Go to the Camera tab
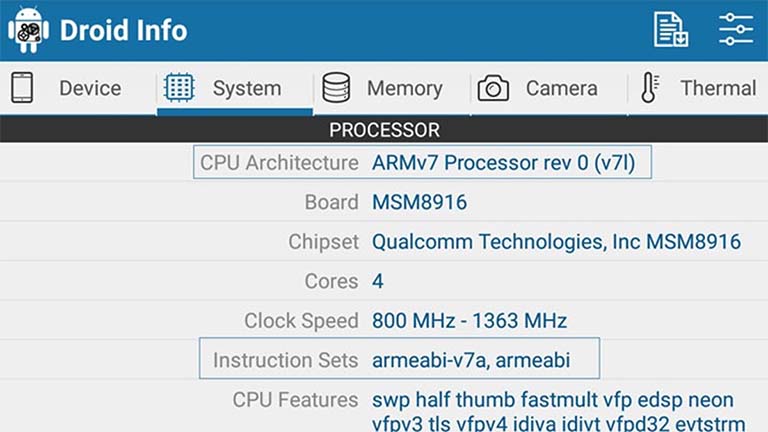Viewport: 768px width, 432px height. pos(561,88)
